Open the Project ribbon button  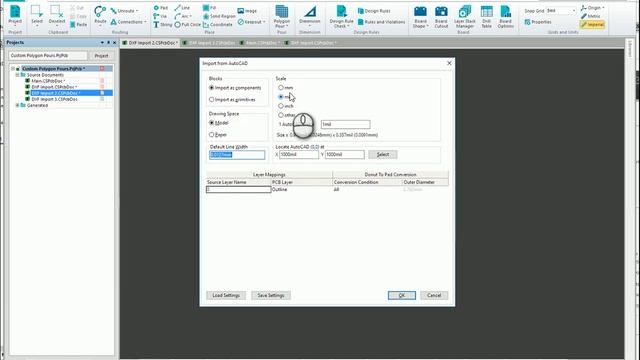pos(15,16)
